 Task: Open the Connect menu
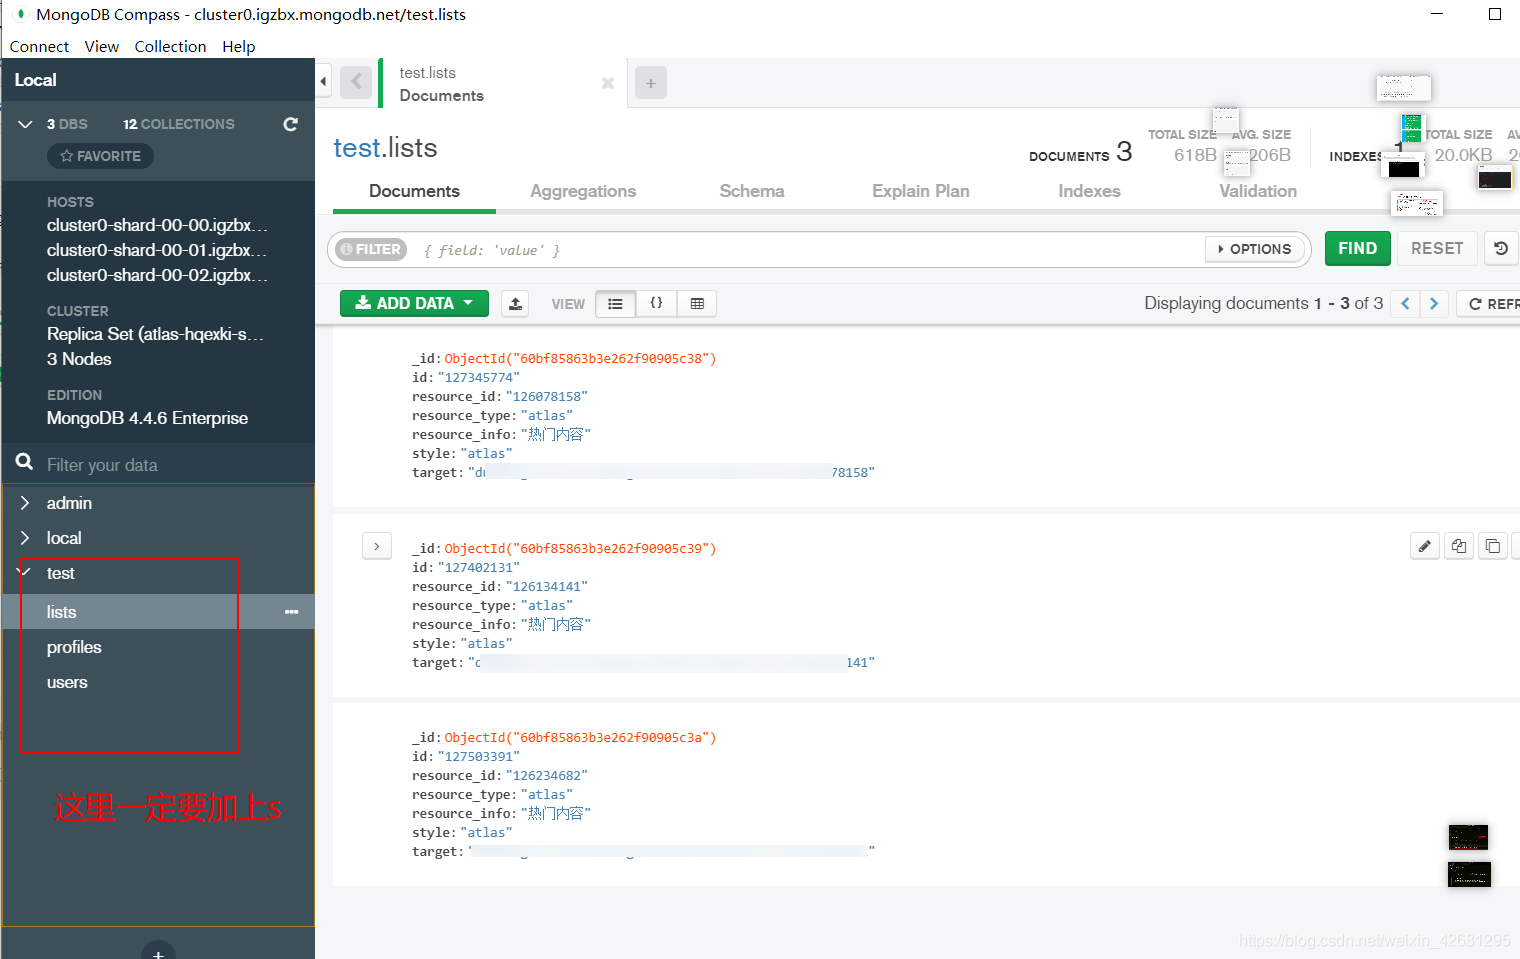pos(39,46)
